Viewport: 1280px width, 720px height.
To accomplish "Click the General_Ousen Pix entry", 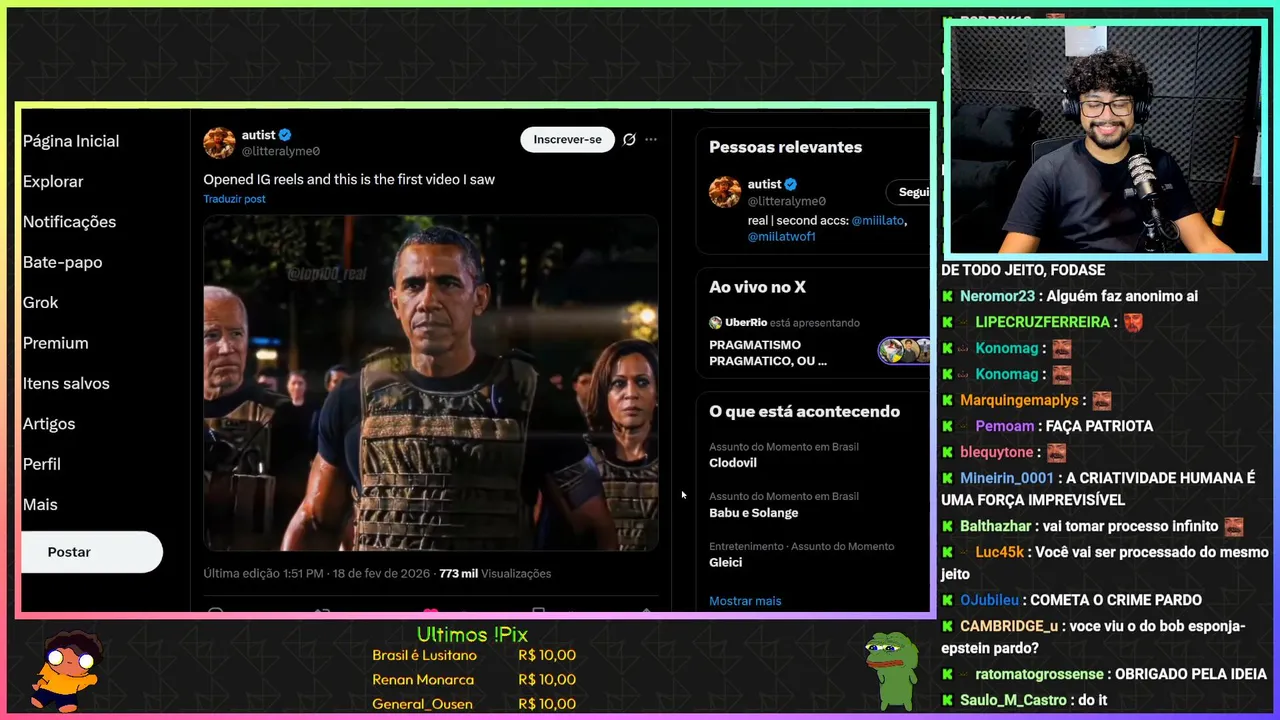I will click(x=474, y=704).
